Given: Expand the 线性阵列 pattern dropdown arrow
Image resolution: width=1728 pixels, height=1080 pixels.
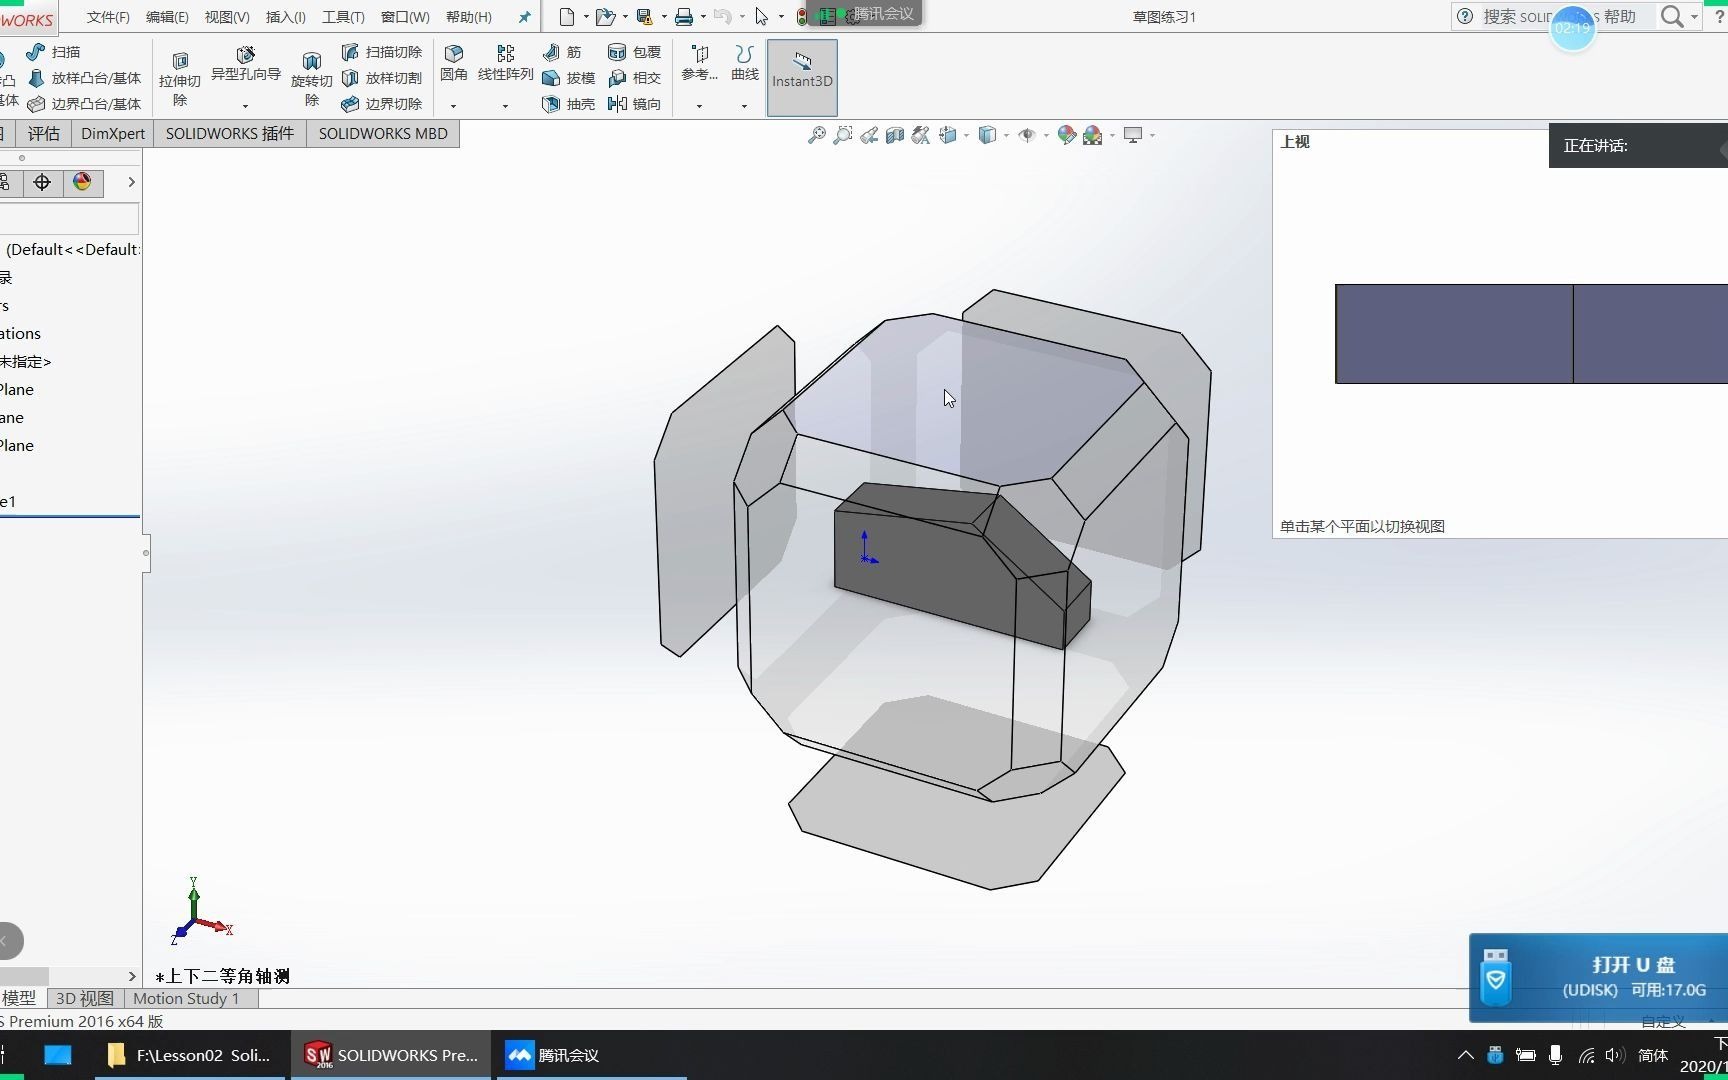Looking at the screenshot, I should tap(505, 105).
